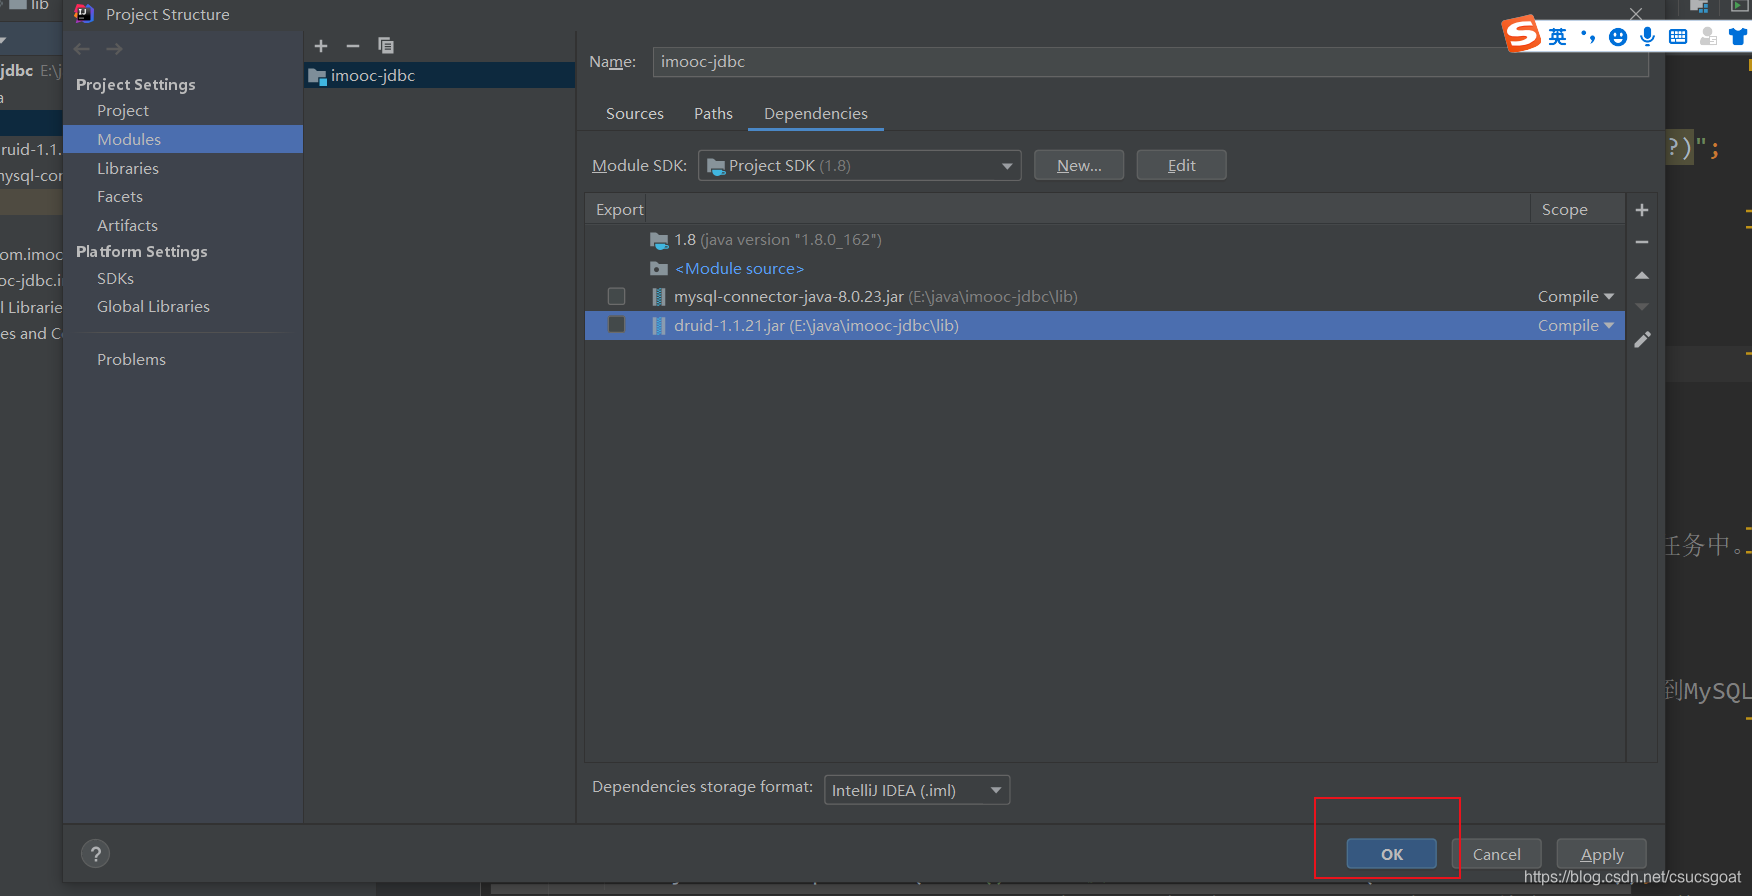This screenshot has height=896, width=1752.
Task: Add a new module with plus icon
Action: pos(321,46)
